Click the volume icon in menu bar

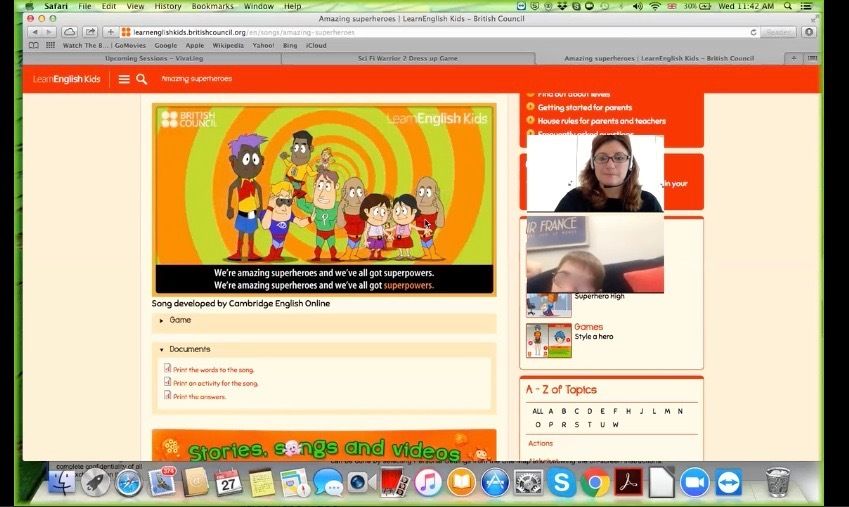pyautogui.click(x=638, y=6)
